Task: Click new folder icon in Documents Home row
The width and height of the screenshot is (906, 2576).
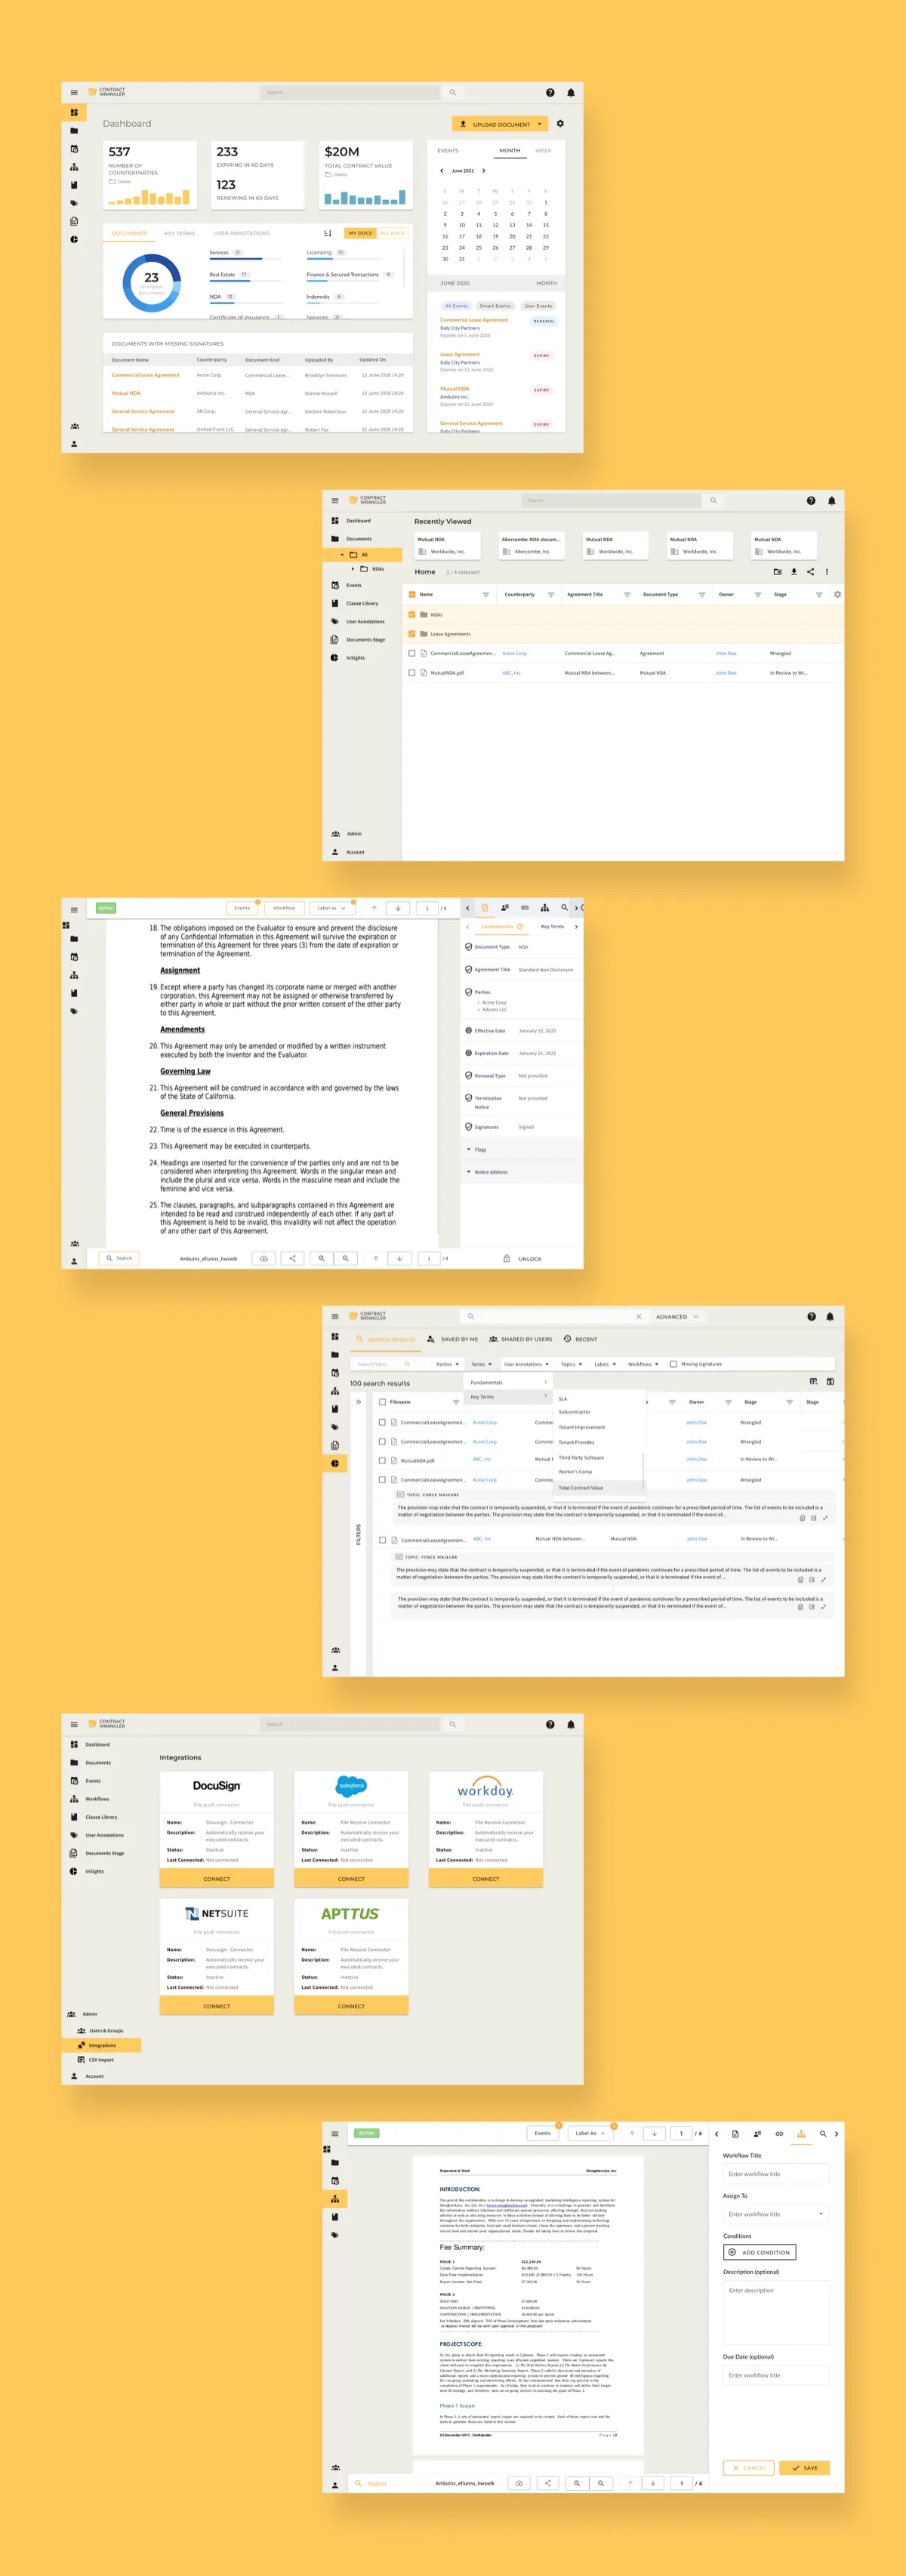Action: point(778,572)
